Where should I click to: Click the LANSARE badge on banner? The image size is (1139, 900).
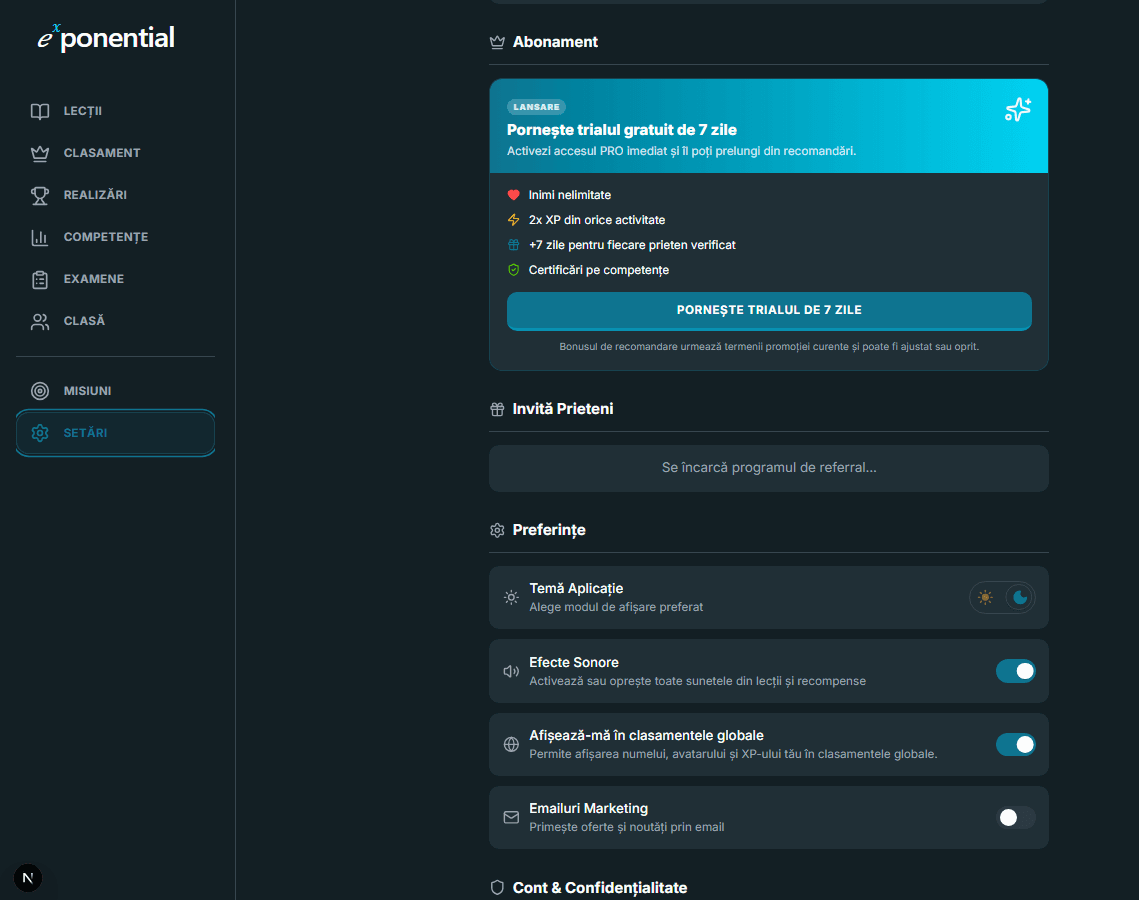(536, 107)
